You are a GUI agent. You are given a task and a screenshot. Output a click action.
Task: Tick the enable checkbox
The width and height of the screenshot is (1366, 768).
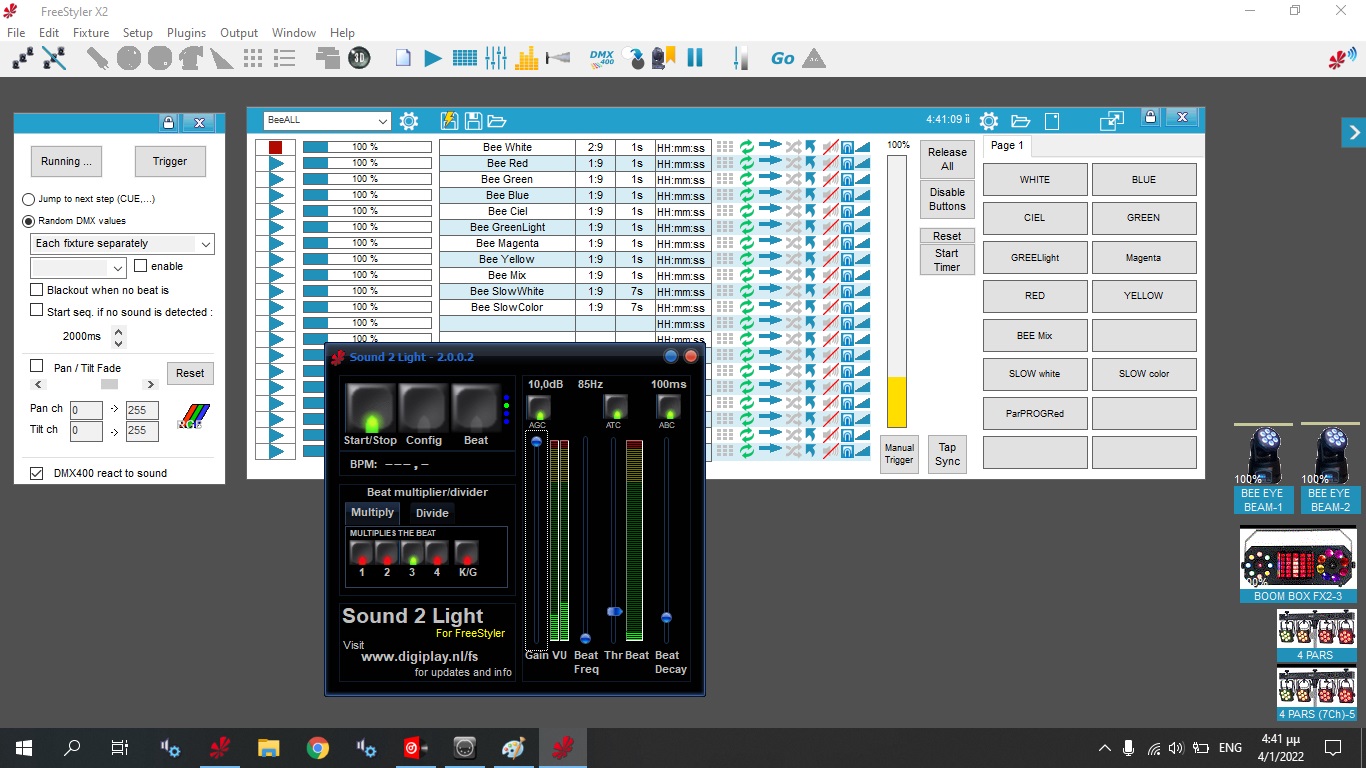pos(141,266)
